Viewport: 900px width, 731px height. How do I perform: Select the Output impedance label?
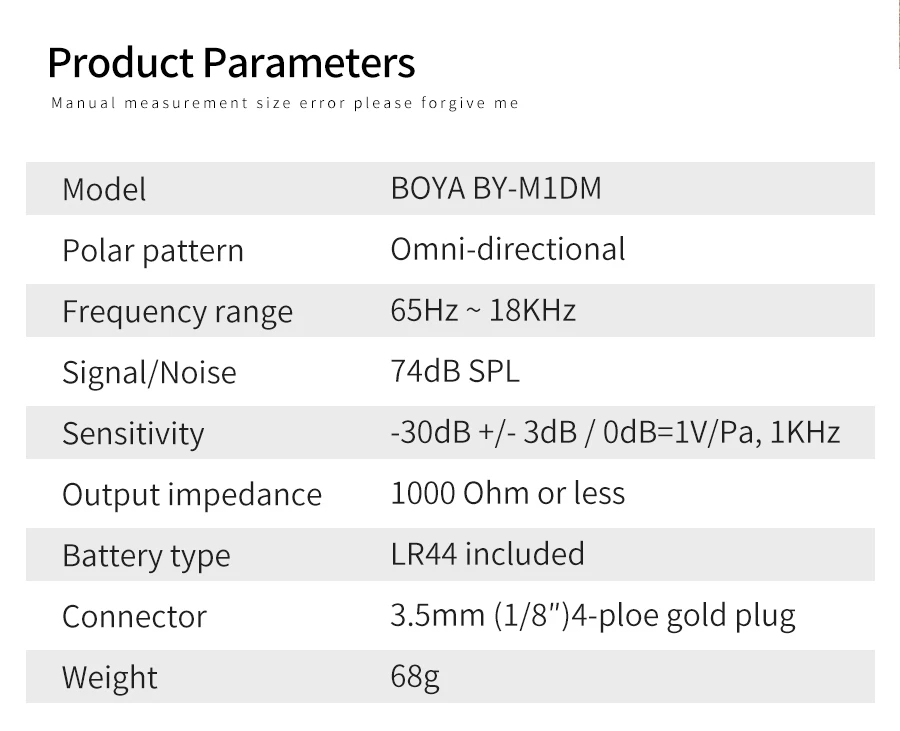click(192, 495)
